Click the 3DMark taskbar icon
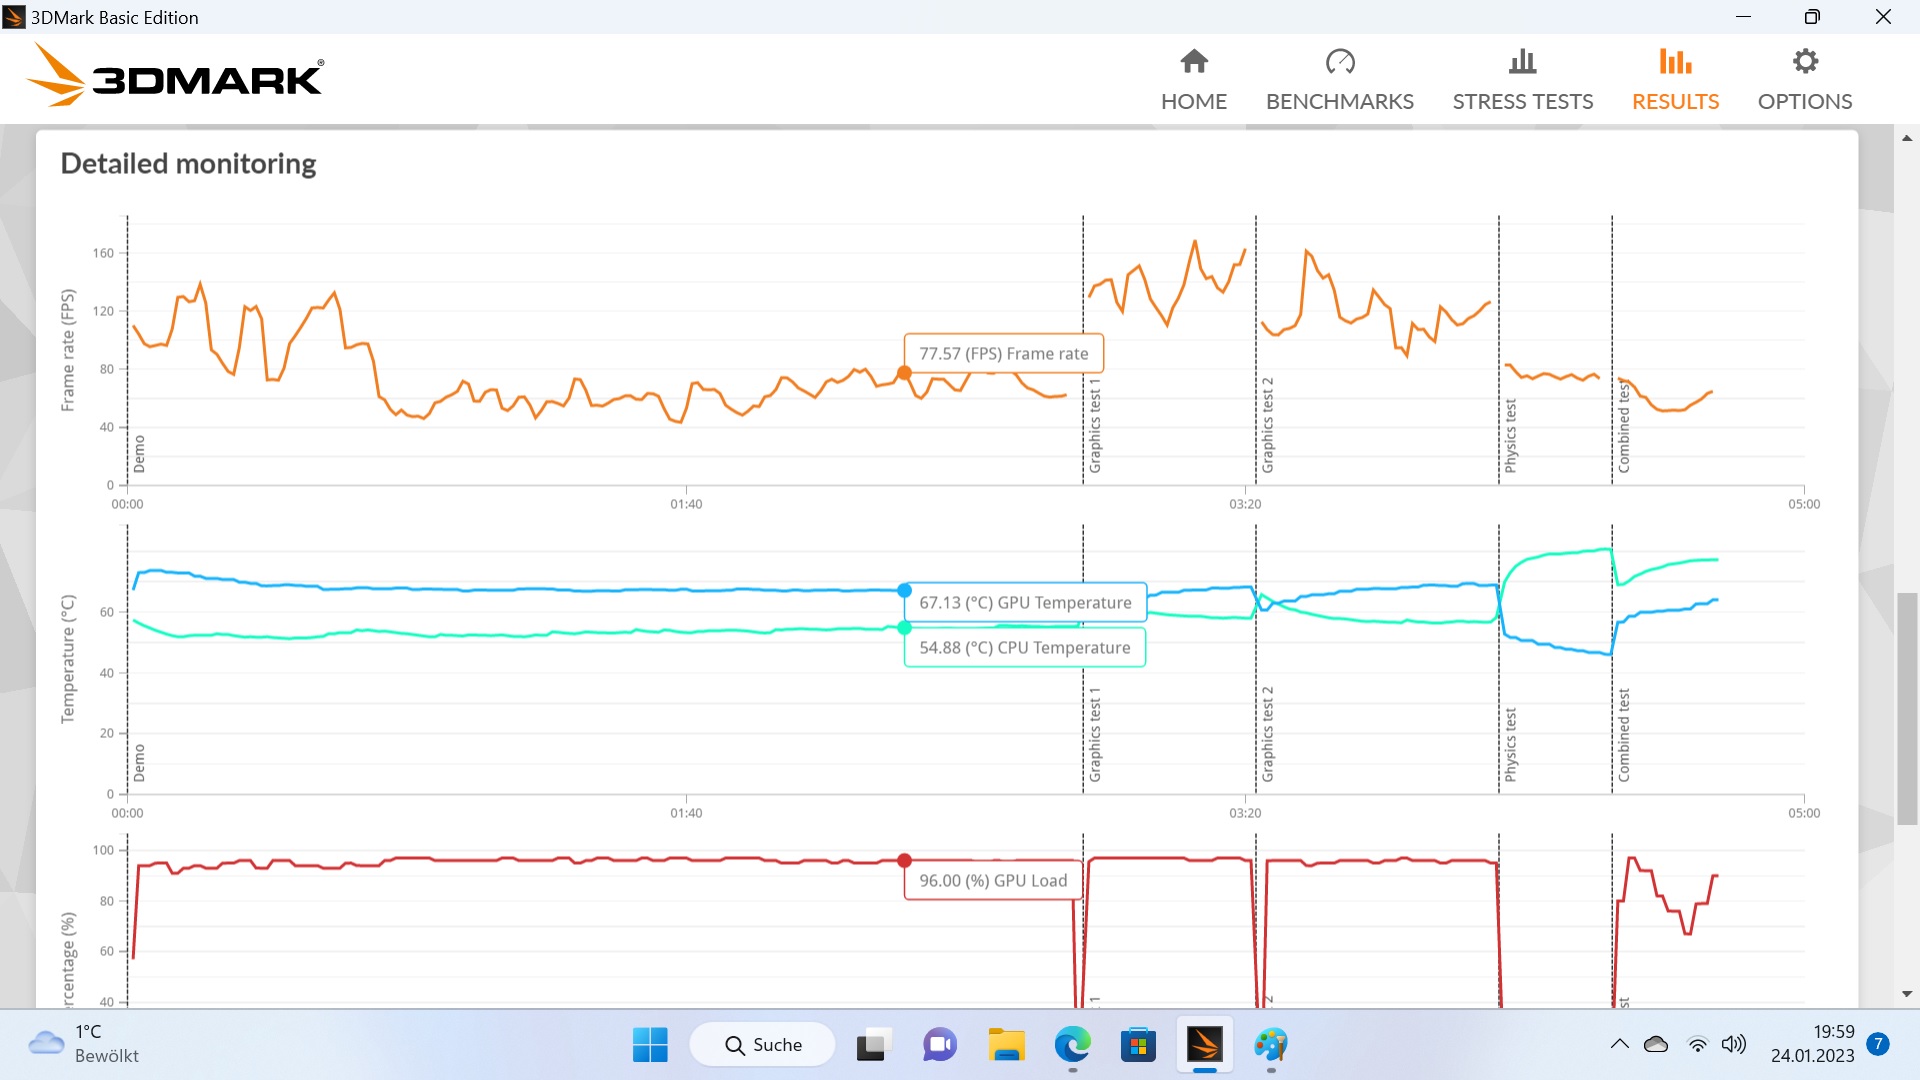Viewport: 1920px width, 1080px height. tap(1204, 1045)
